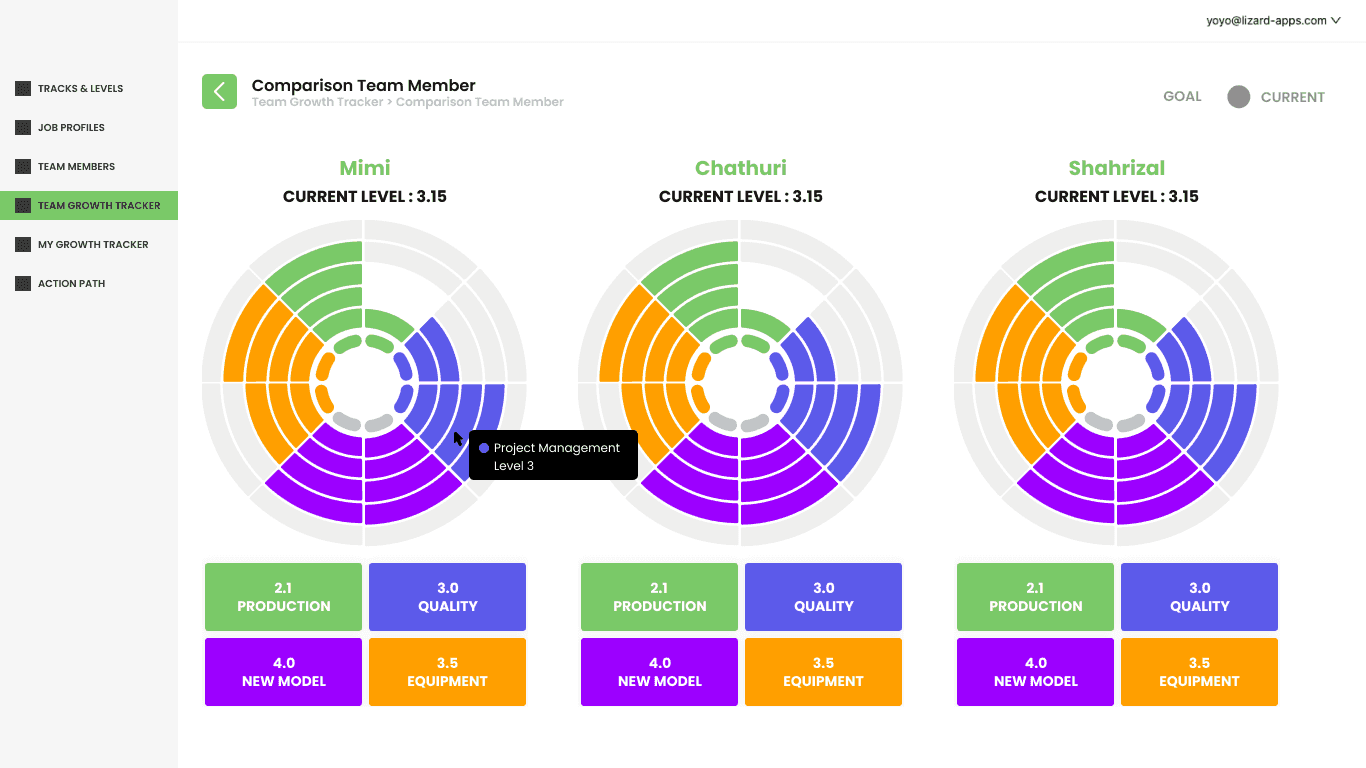
Task: Click the Tracks & Levels sidebar icon
Action: tap(23, 88)
